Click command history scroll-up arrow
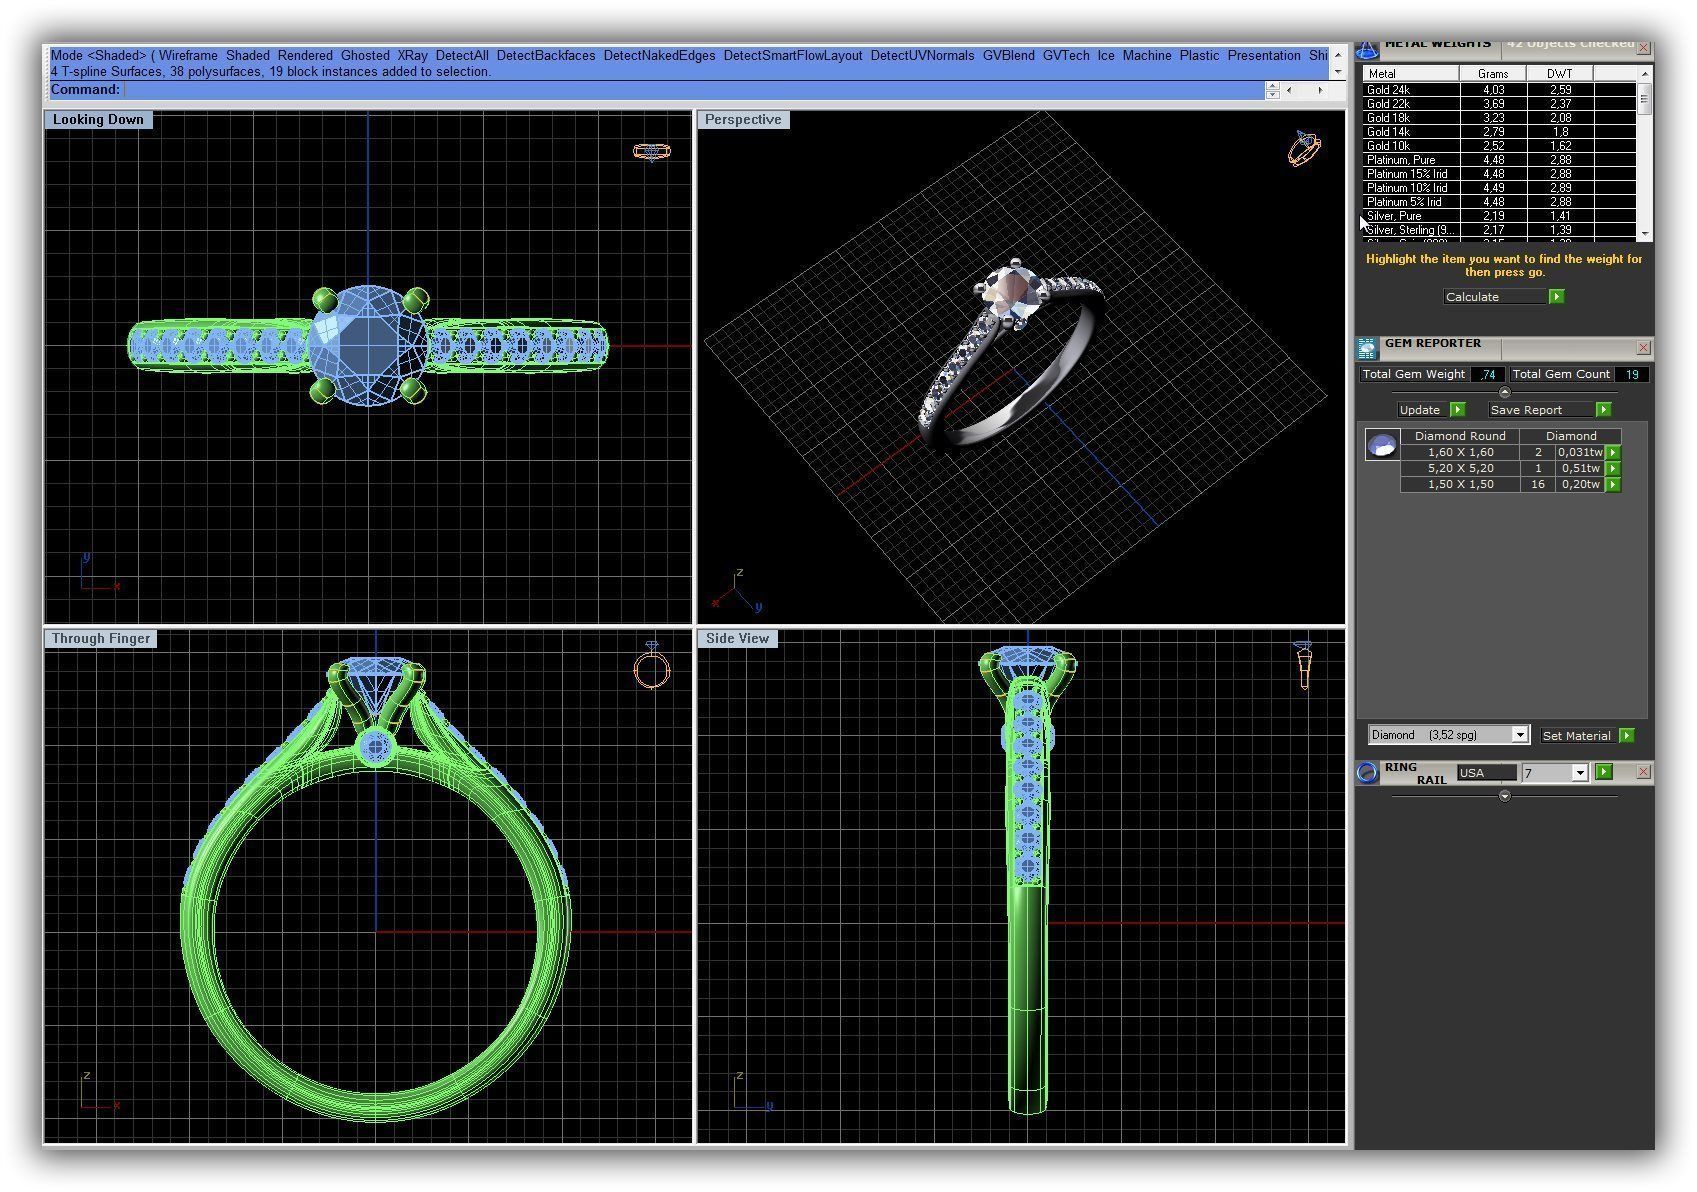The image size is (1697, 1192). pos(1338,54)
